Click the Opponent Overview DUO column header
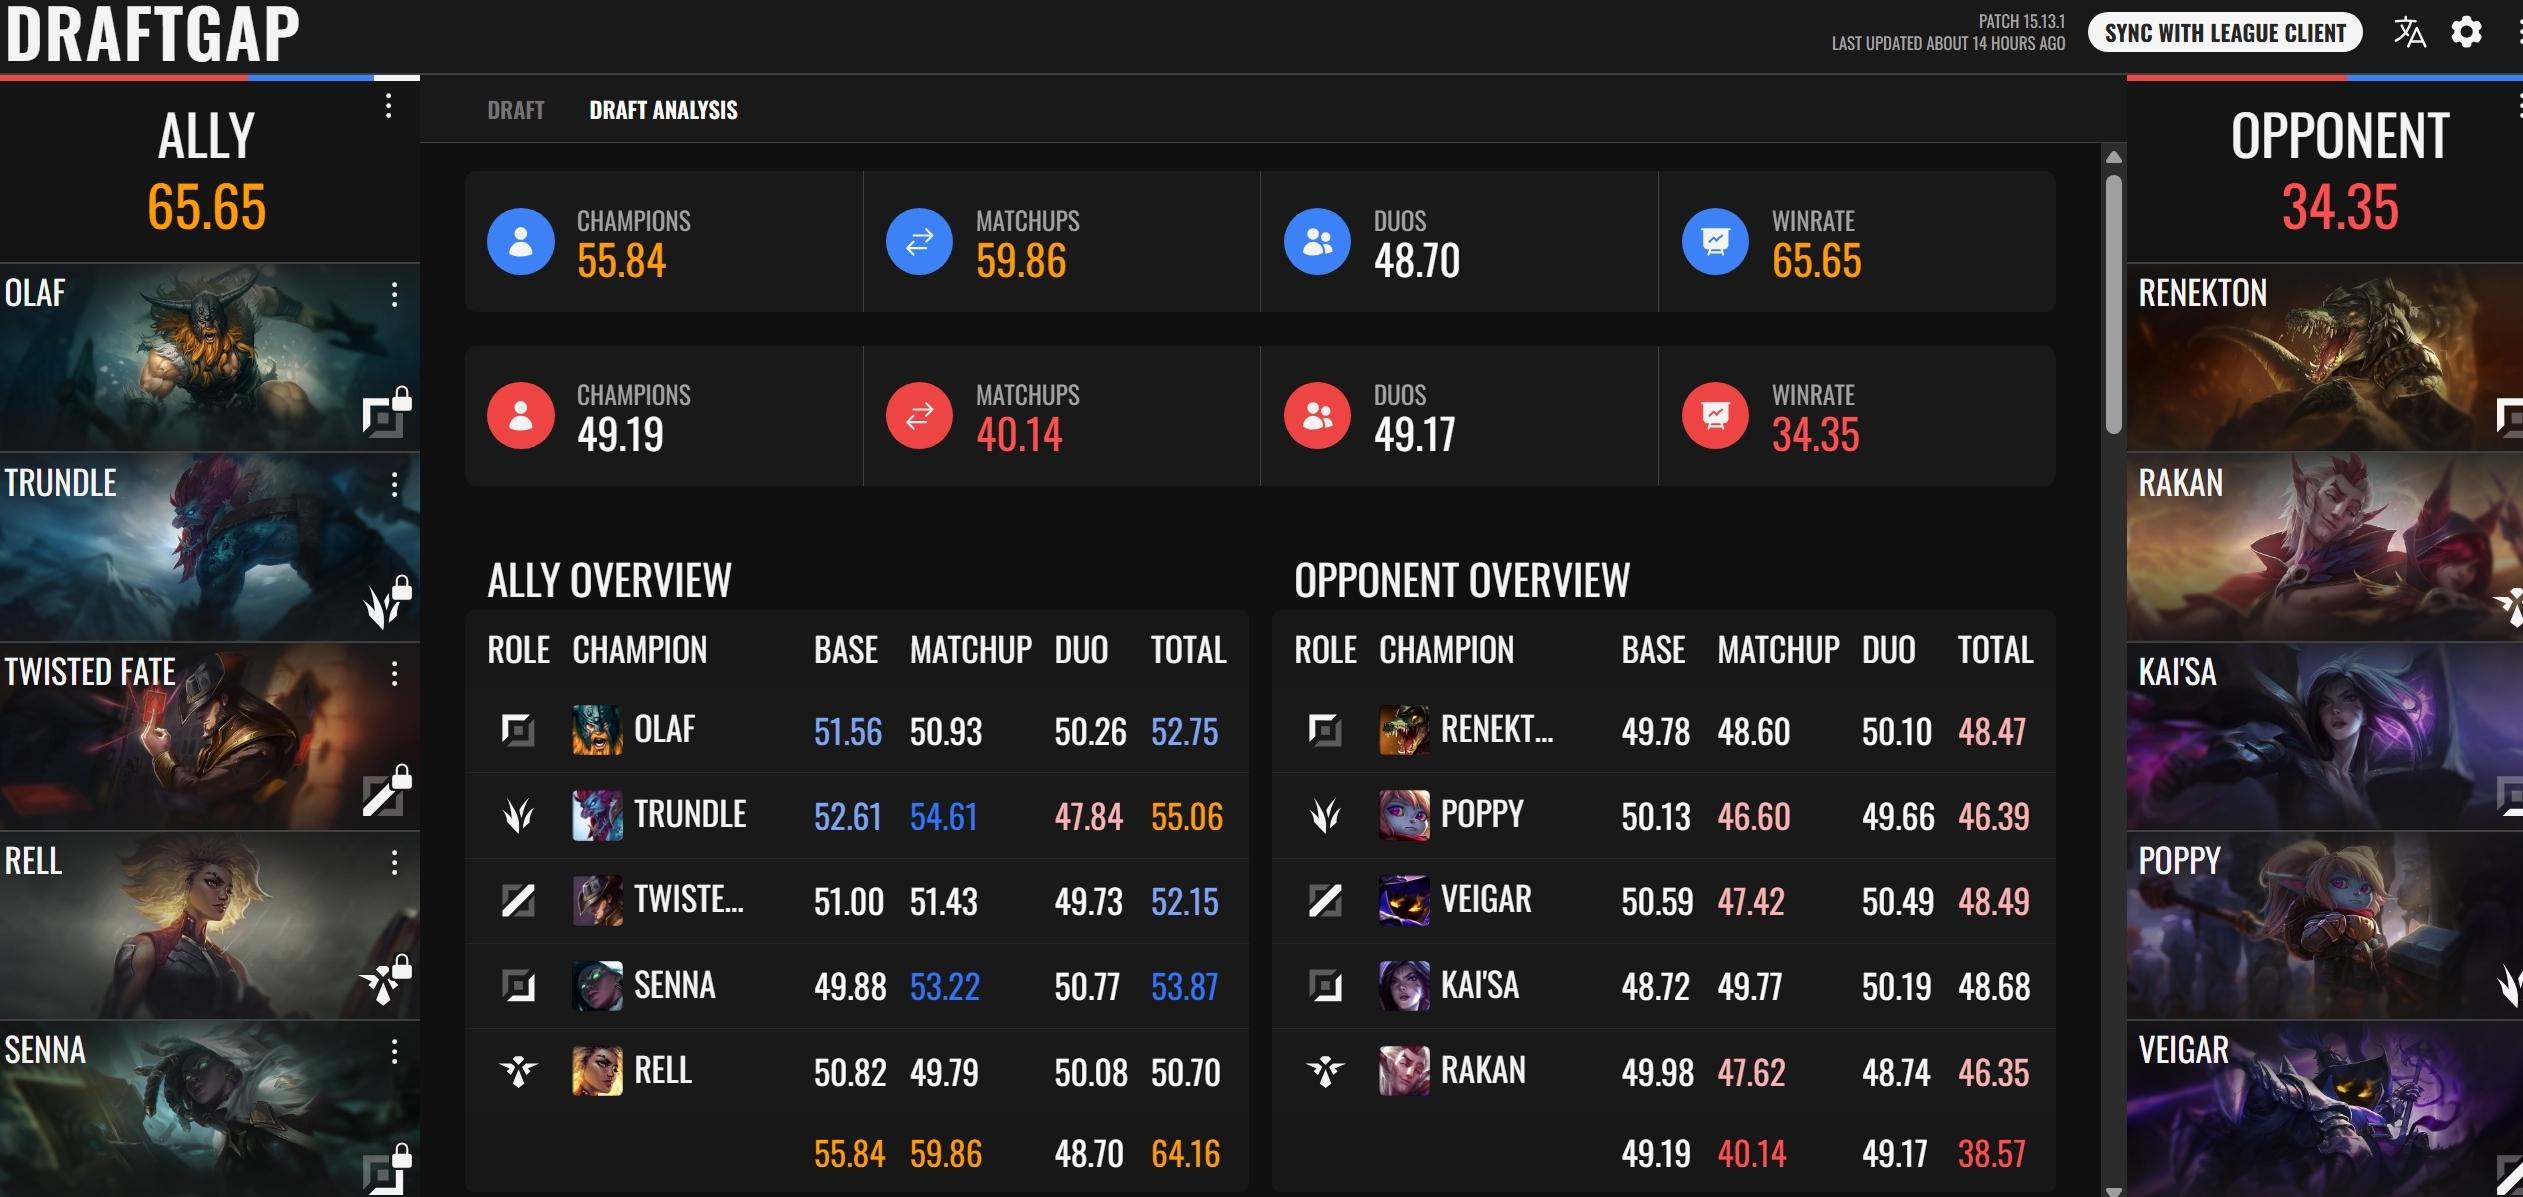 [1888, 650]
